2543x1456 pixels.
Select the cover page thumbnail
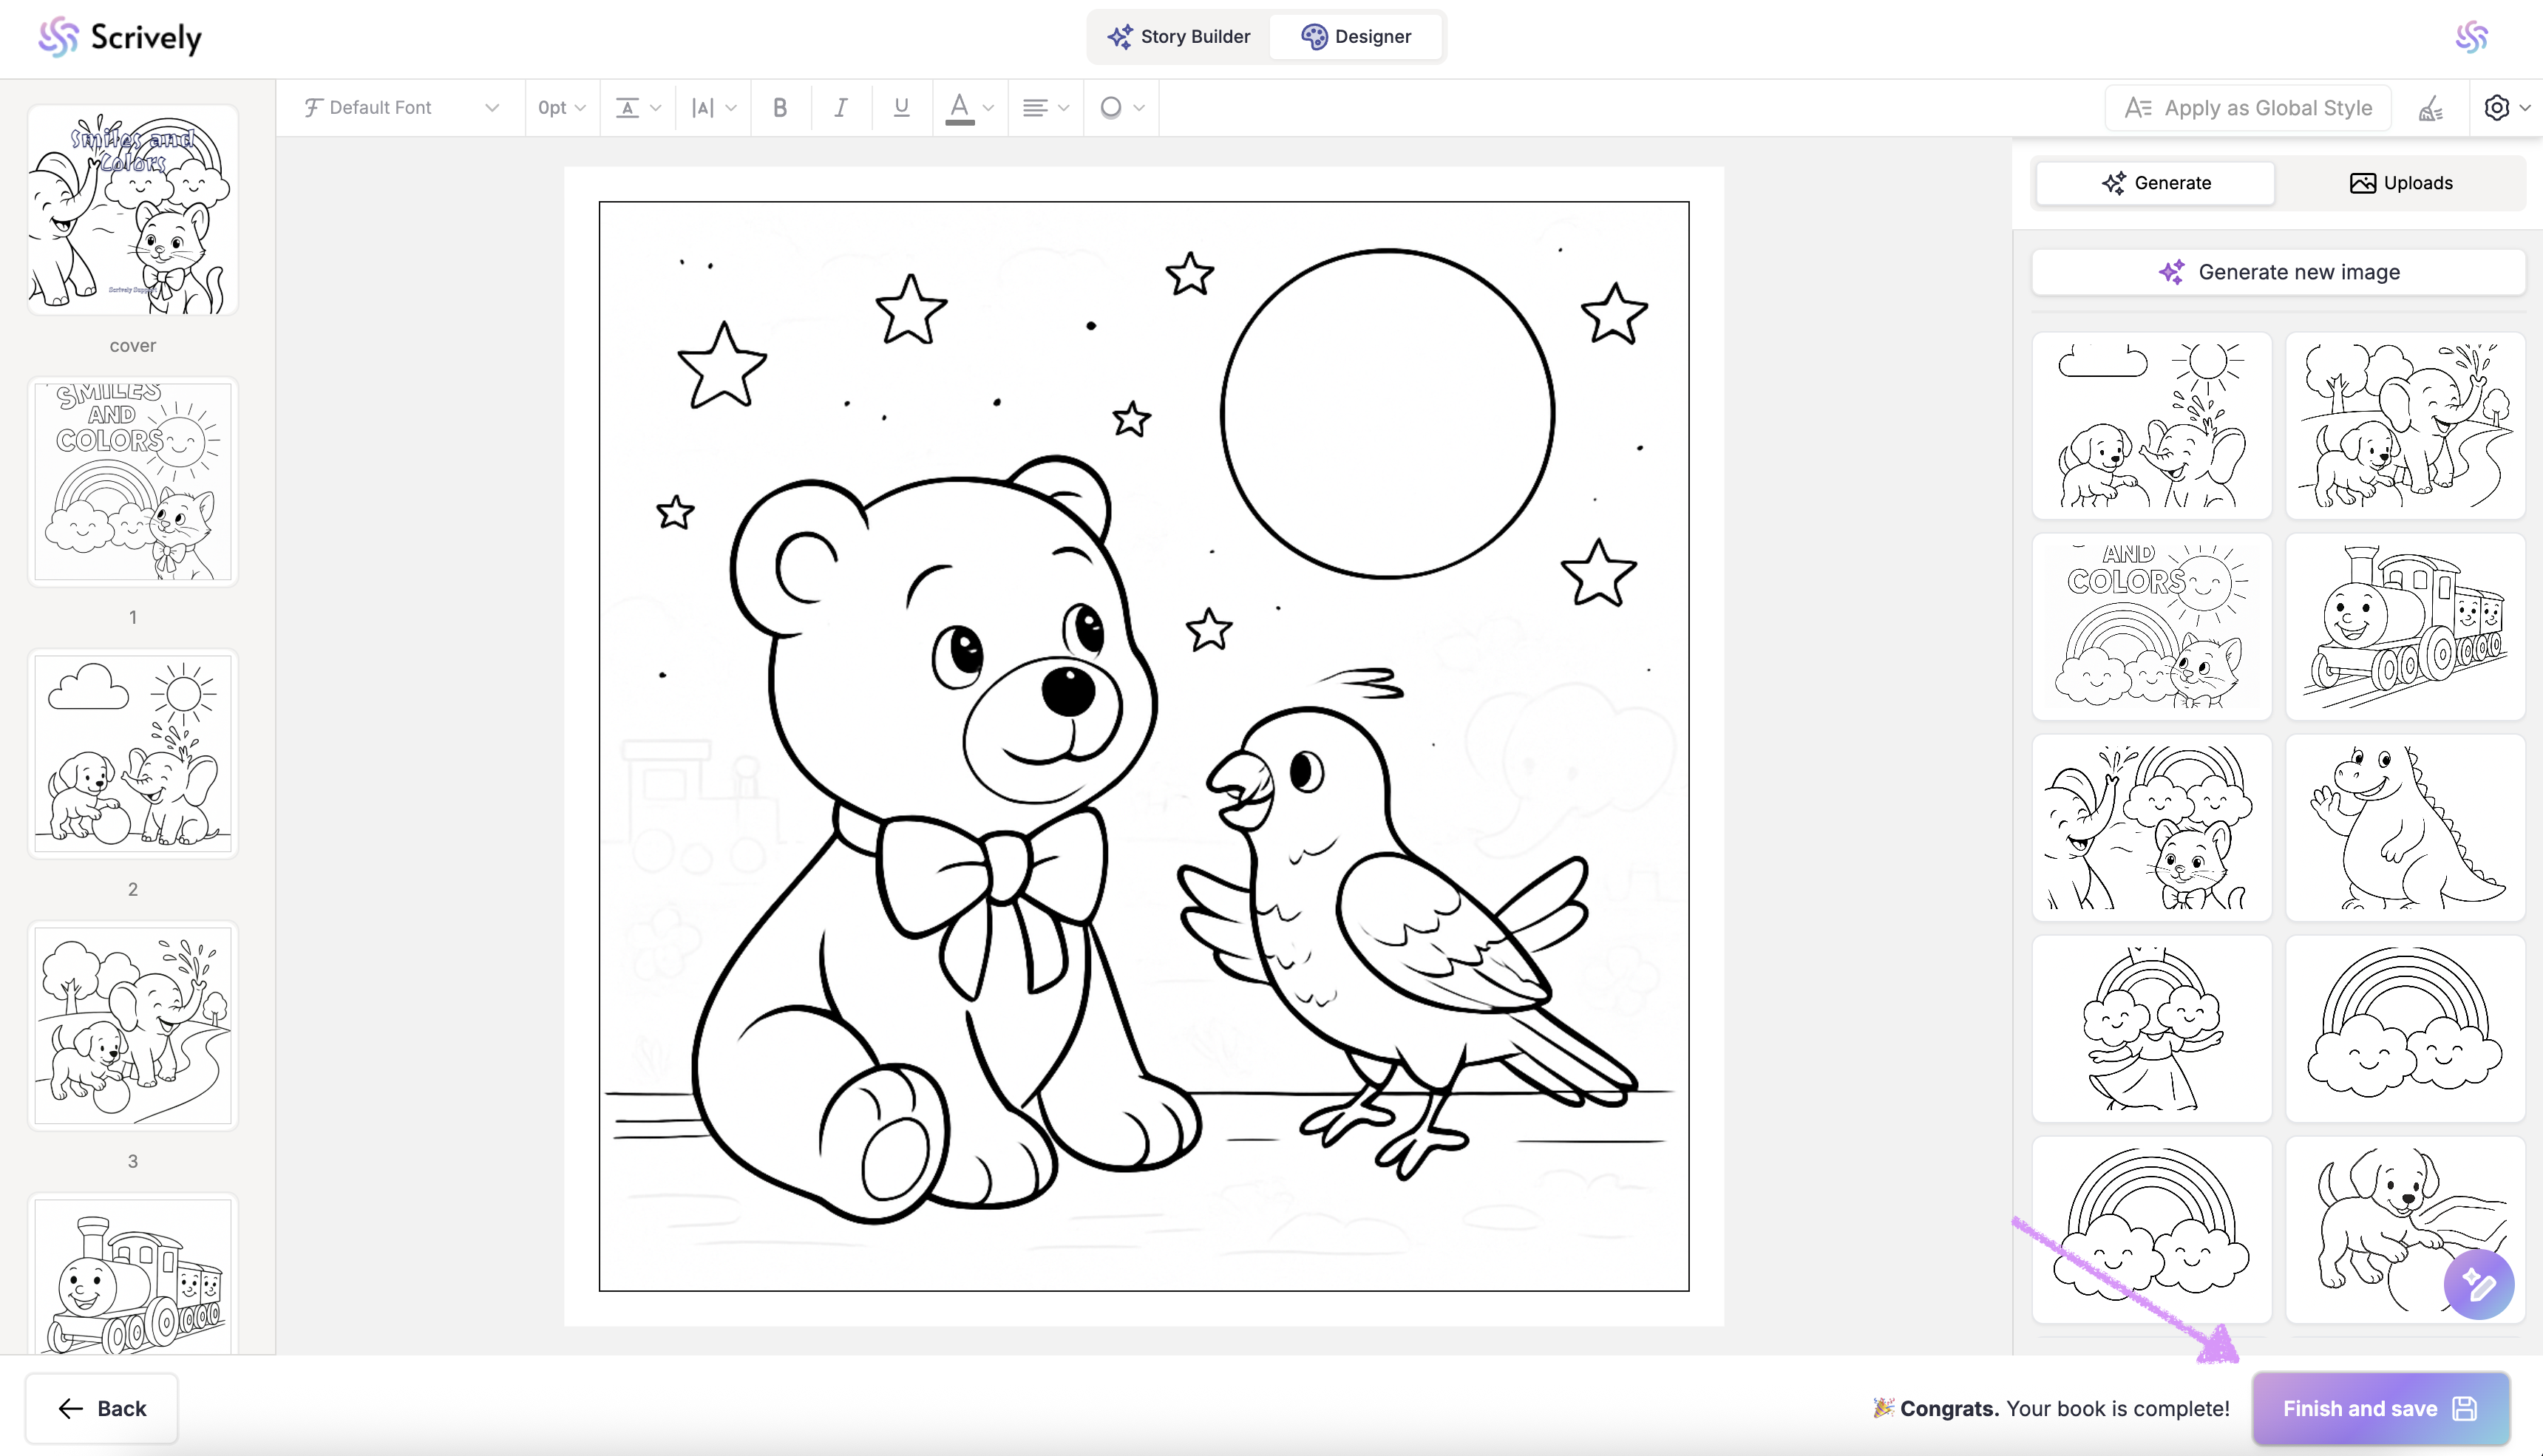[133, 210]
